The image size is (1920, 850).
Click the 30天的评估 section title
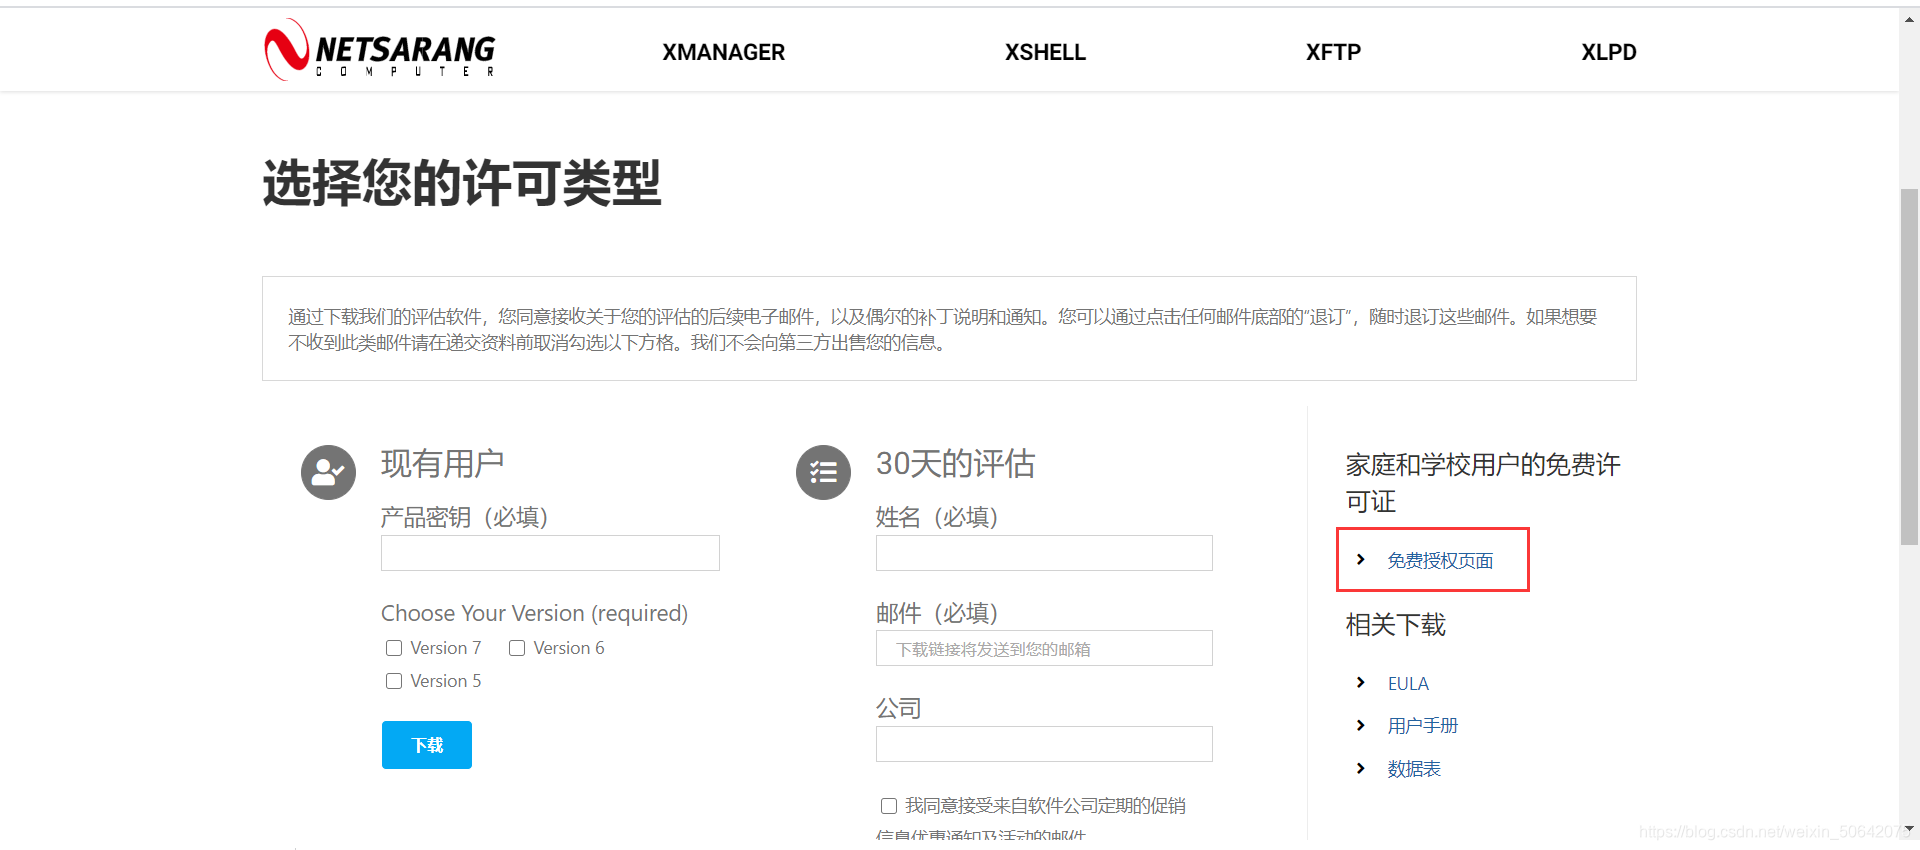(x=955, y=463)
